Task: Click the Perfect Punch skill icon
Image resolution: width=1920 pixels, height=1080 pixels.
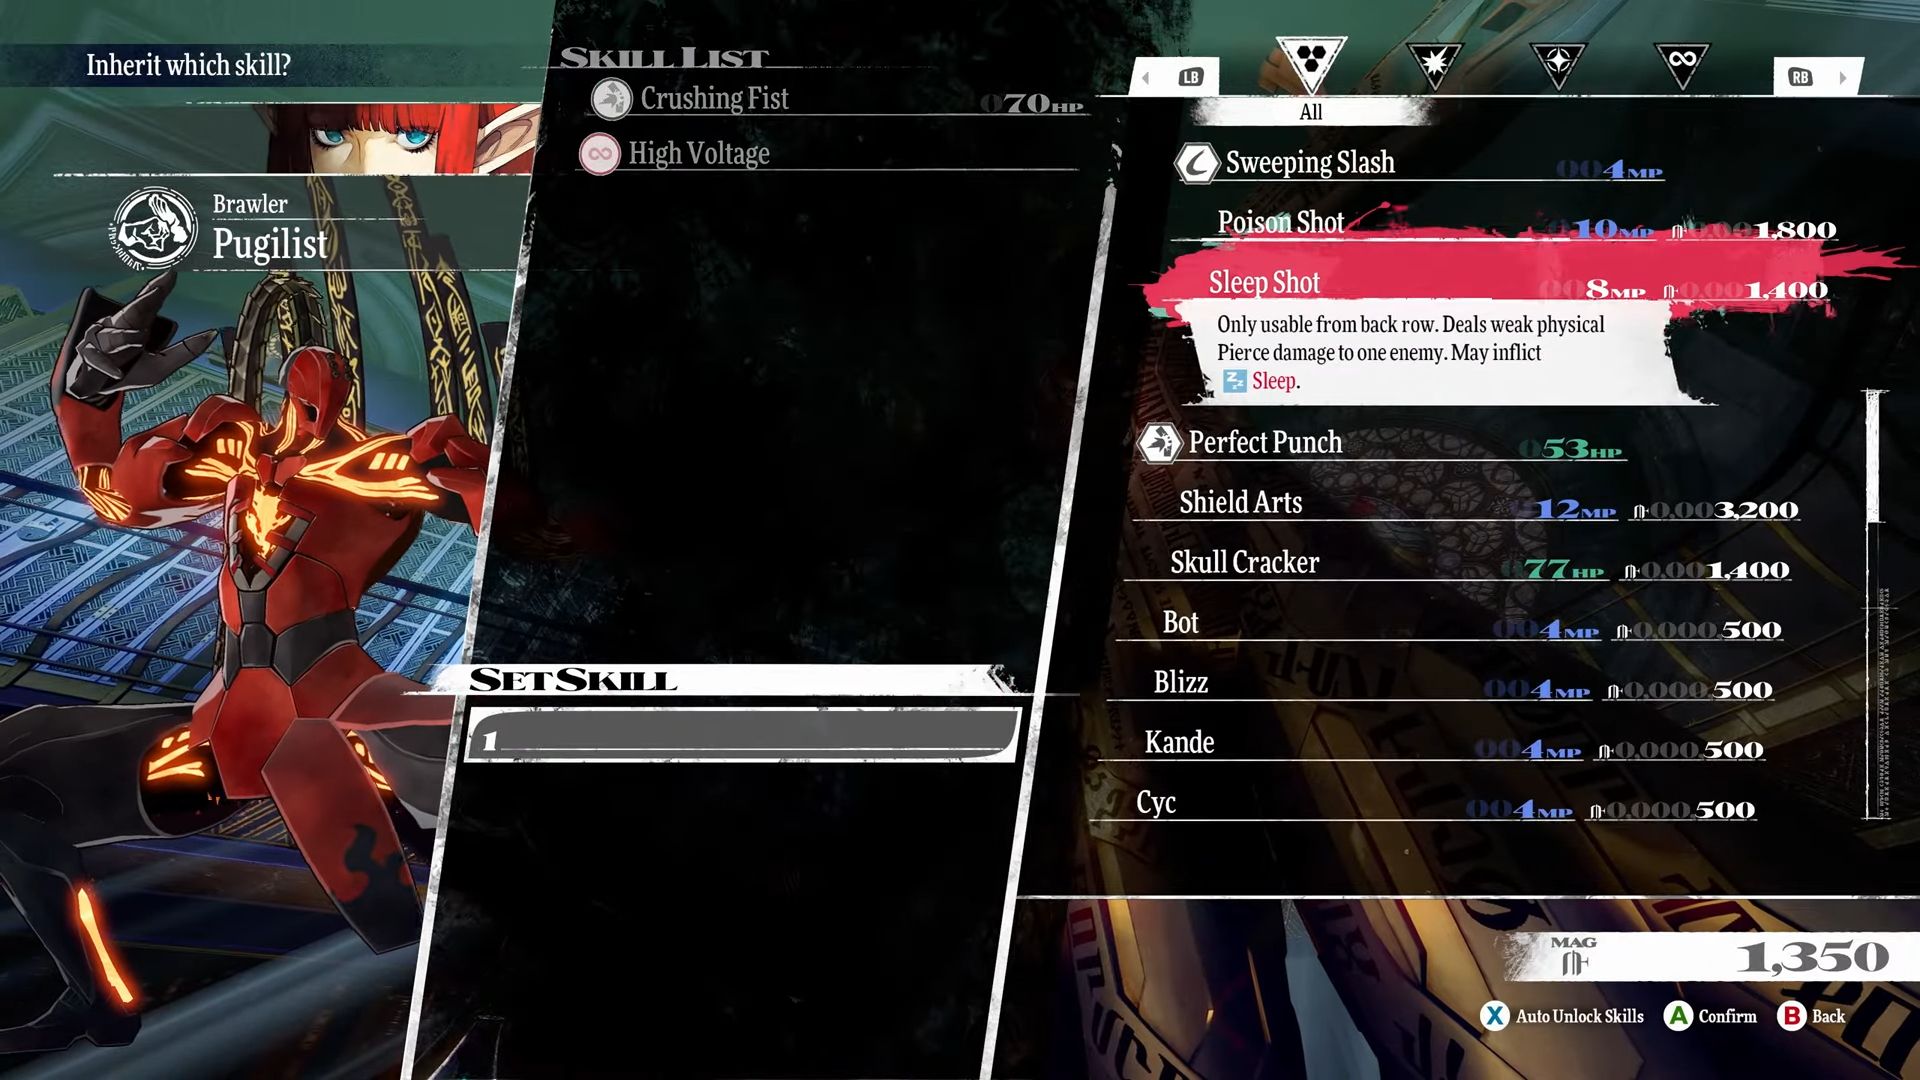Action: pos(1160,440)
